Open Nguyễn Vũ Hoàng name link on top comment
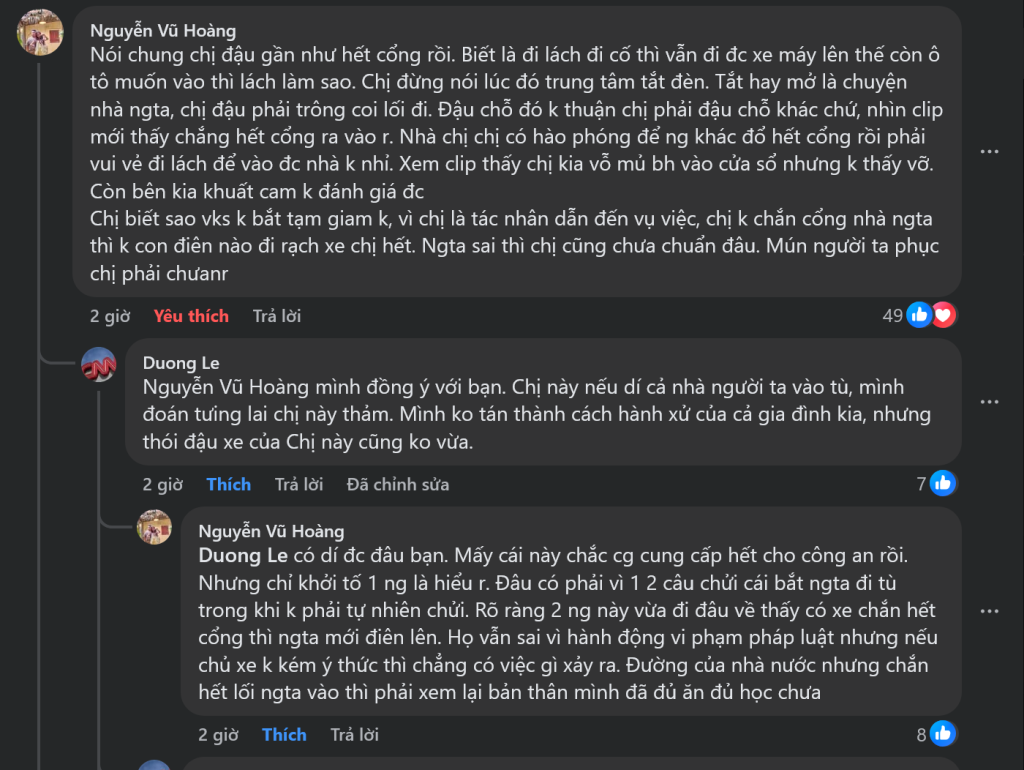 [x=163, y=31]
